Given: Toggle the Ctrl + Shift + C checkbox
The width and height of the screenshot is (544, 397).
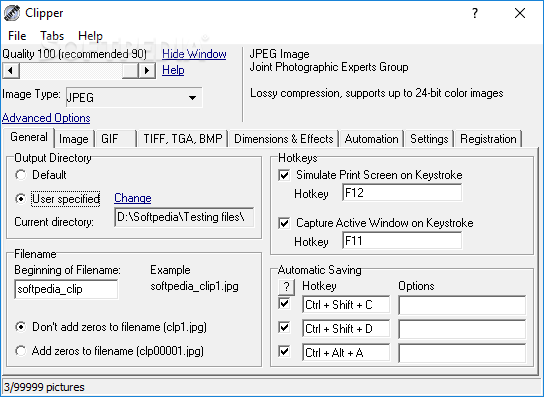Looking at the screenshot, I should 284,304.
